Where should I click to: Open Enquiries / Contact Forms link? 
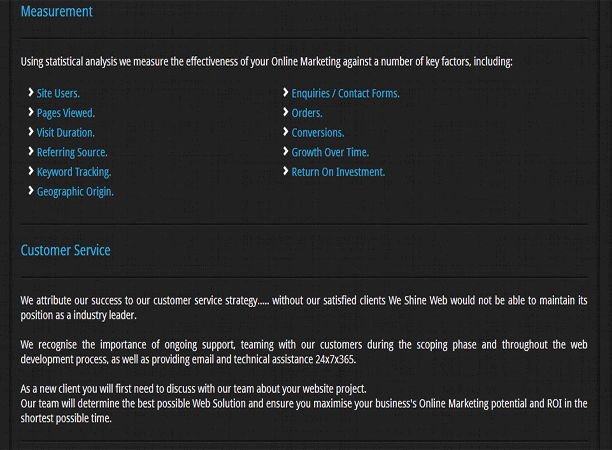click(345, 94)
